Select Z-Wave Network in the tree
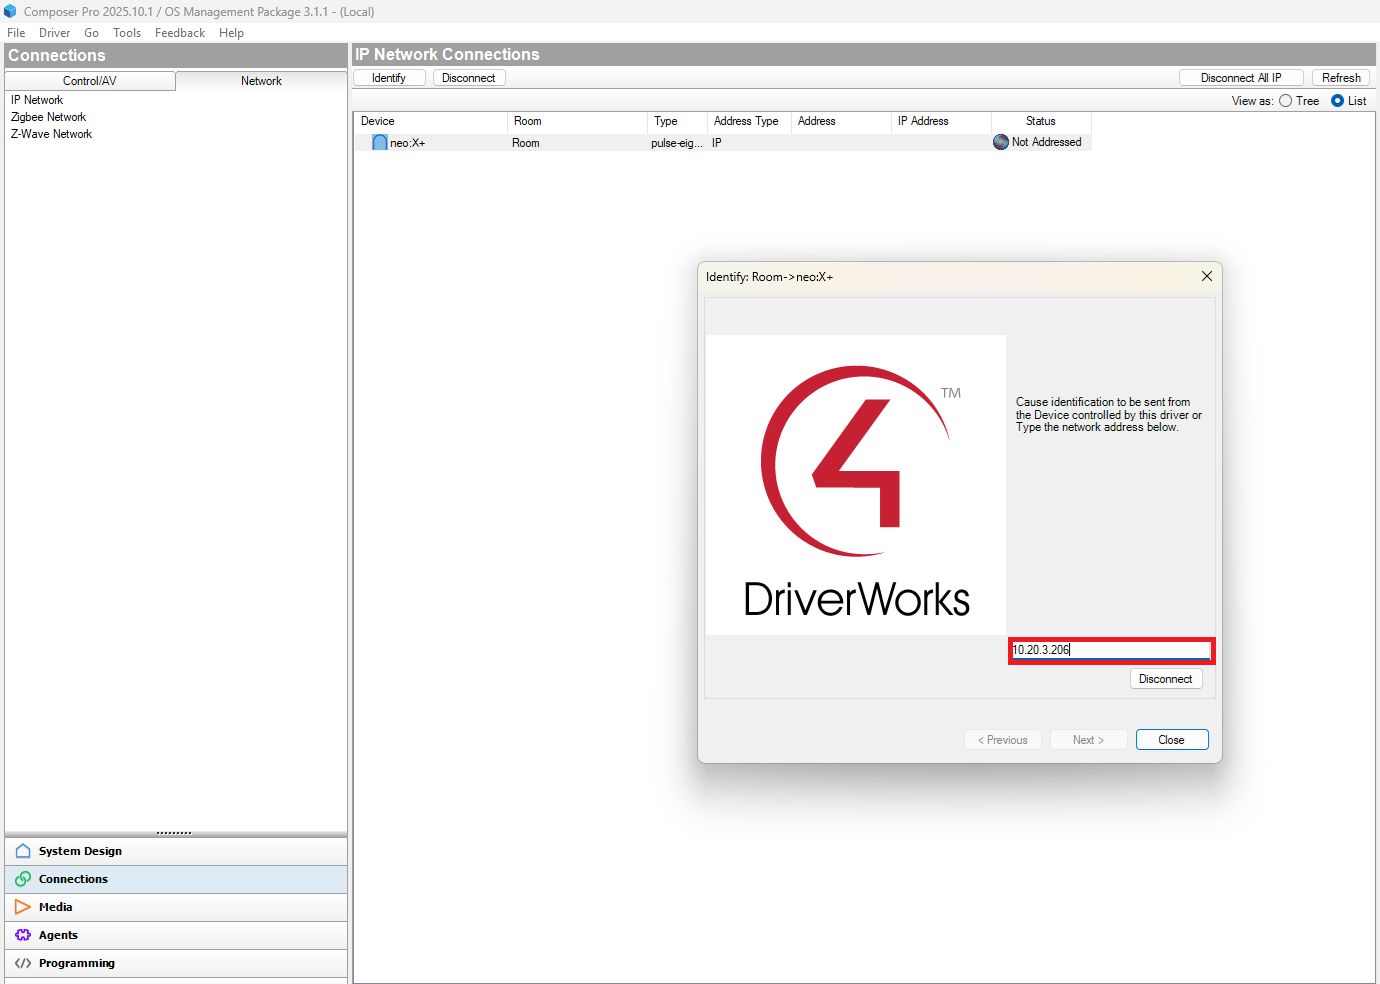This screenshot has width=1380, height=984. pos(51,134)
